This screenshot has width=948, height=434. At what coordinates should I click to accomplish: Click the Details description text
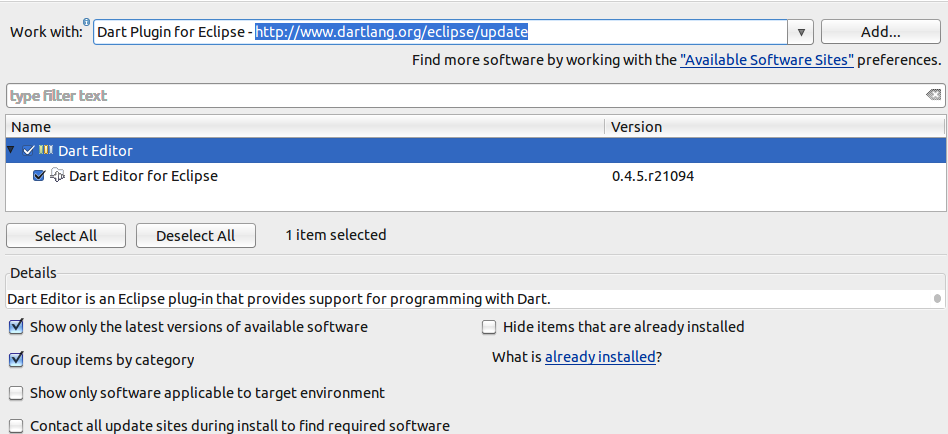click(x=279, y=299)
